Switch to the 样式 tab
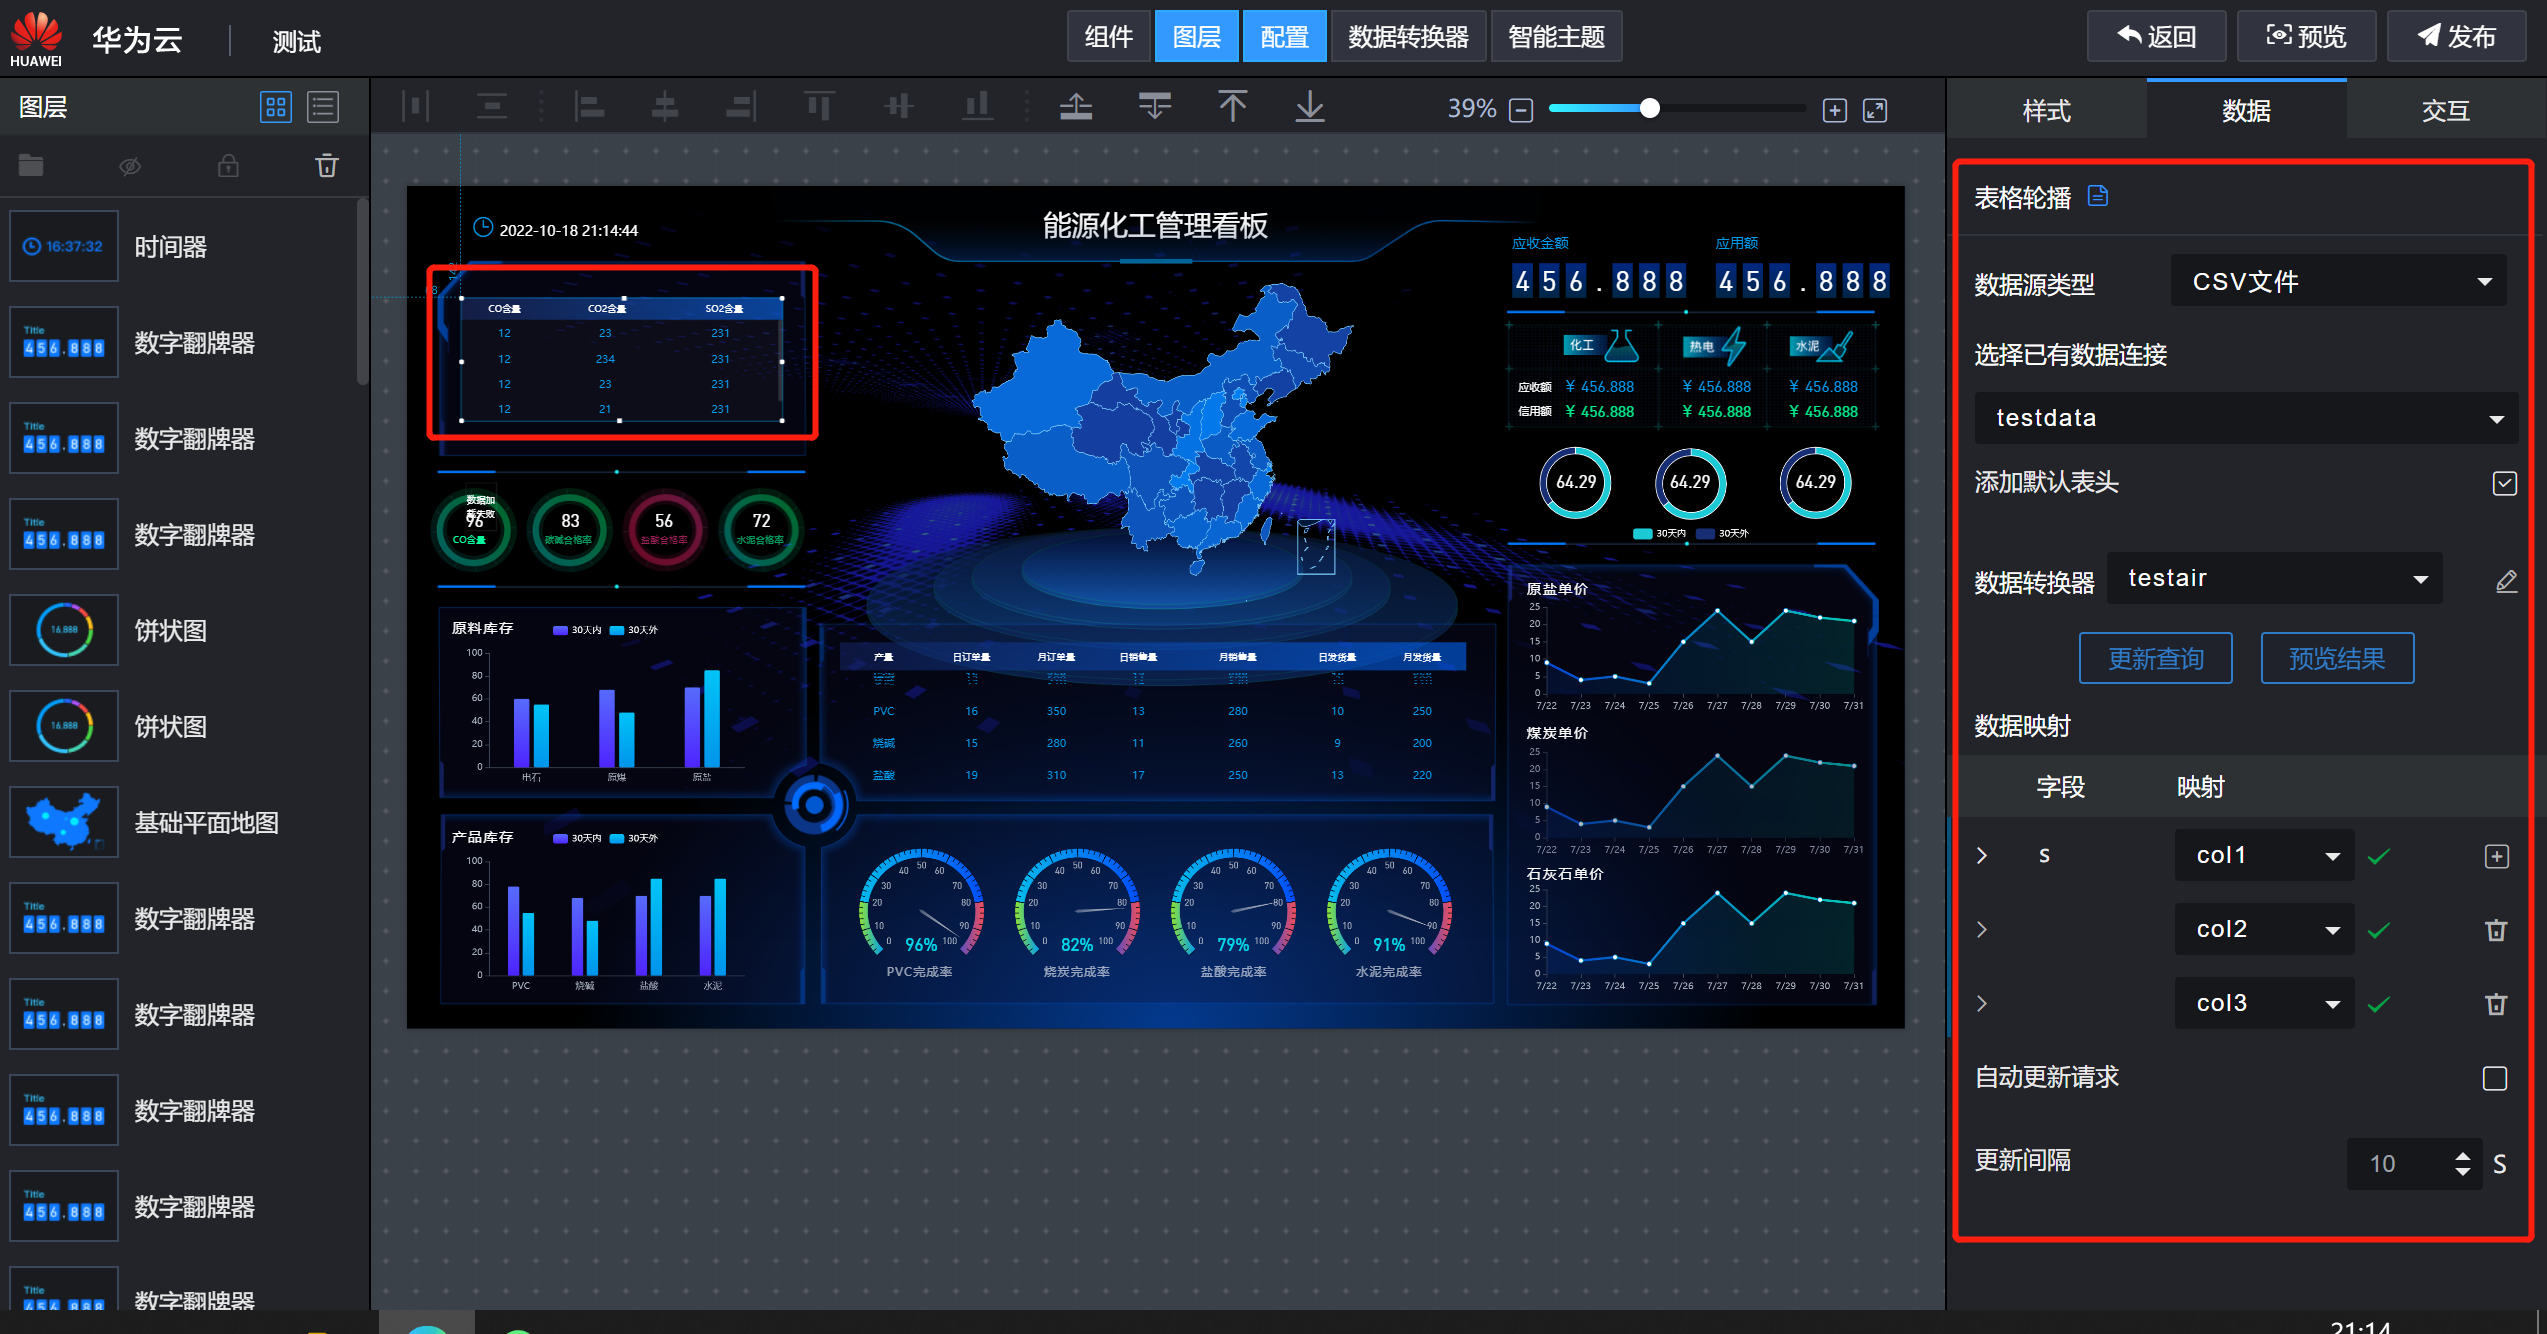Image resolution: width=2547 pixels, height=1334 pixels. click(x=2046, y=110)
